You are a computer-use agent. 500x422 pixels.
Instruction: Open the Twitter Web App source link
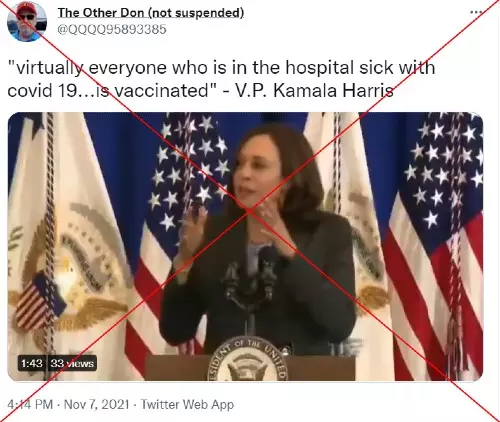[187, 404]
